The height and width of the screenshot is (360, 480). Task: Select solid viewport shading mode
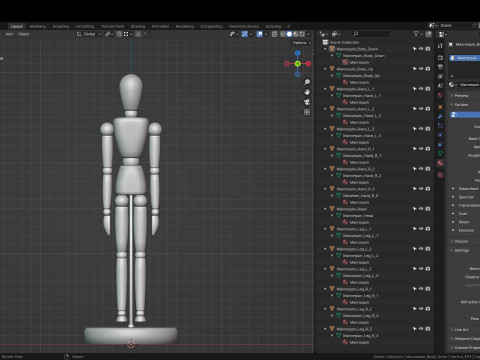click(x=289, y=34)
